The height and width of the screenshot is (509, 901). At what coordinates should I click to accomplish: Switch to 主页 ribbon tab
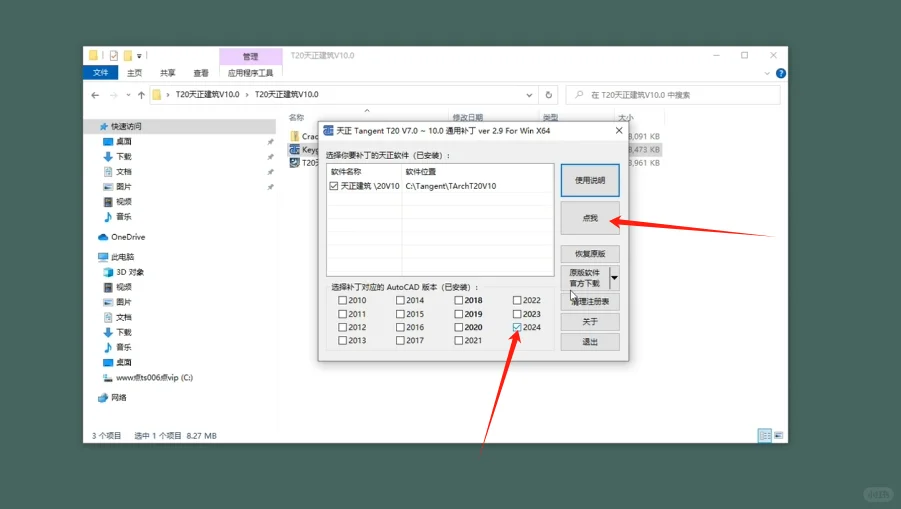tap(134, 73)
